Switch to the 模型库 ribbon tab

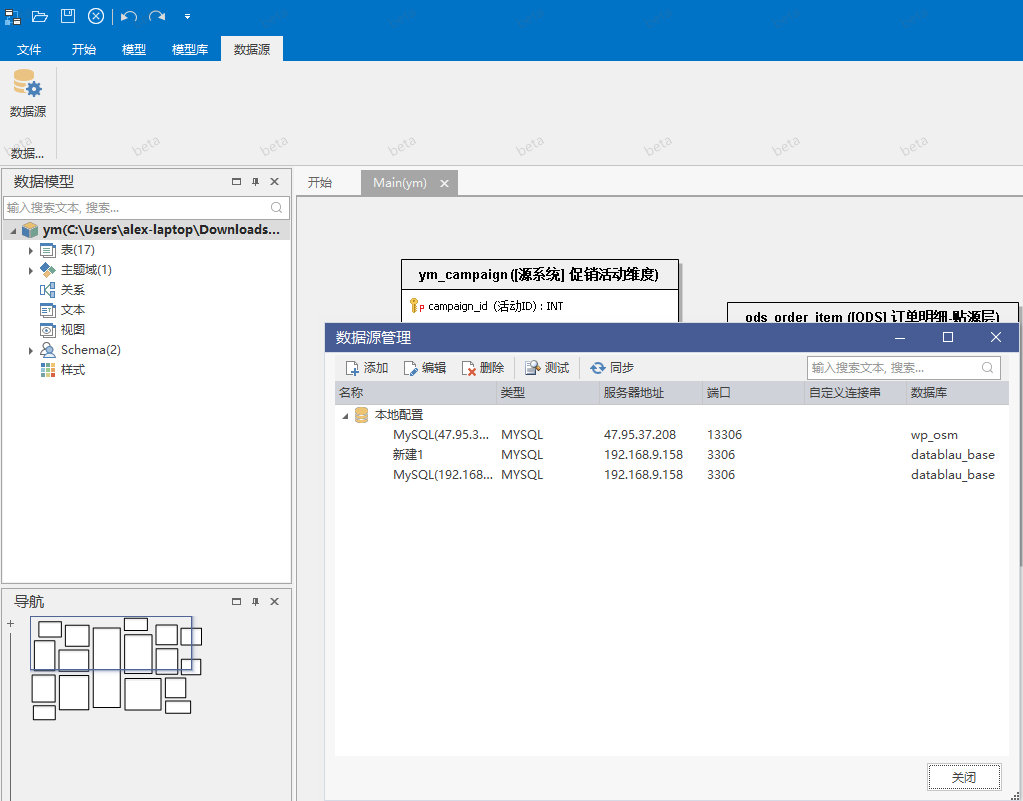click(190, 50)
